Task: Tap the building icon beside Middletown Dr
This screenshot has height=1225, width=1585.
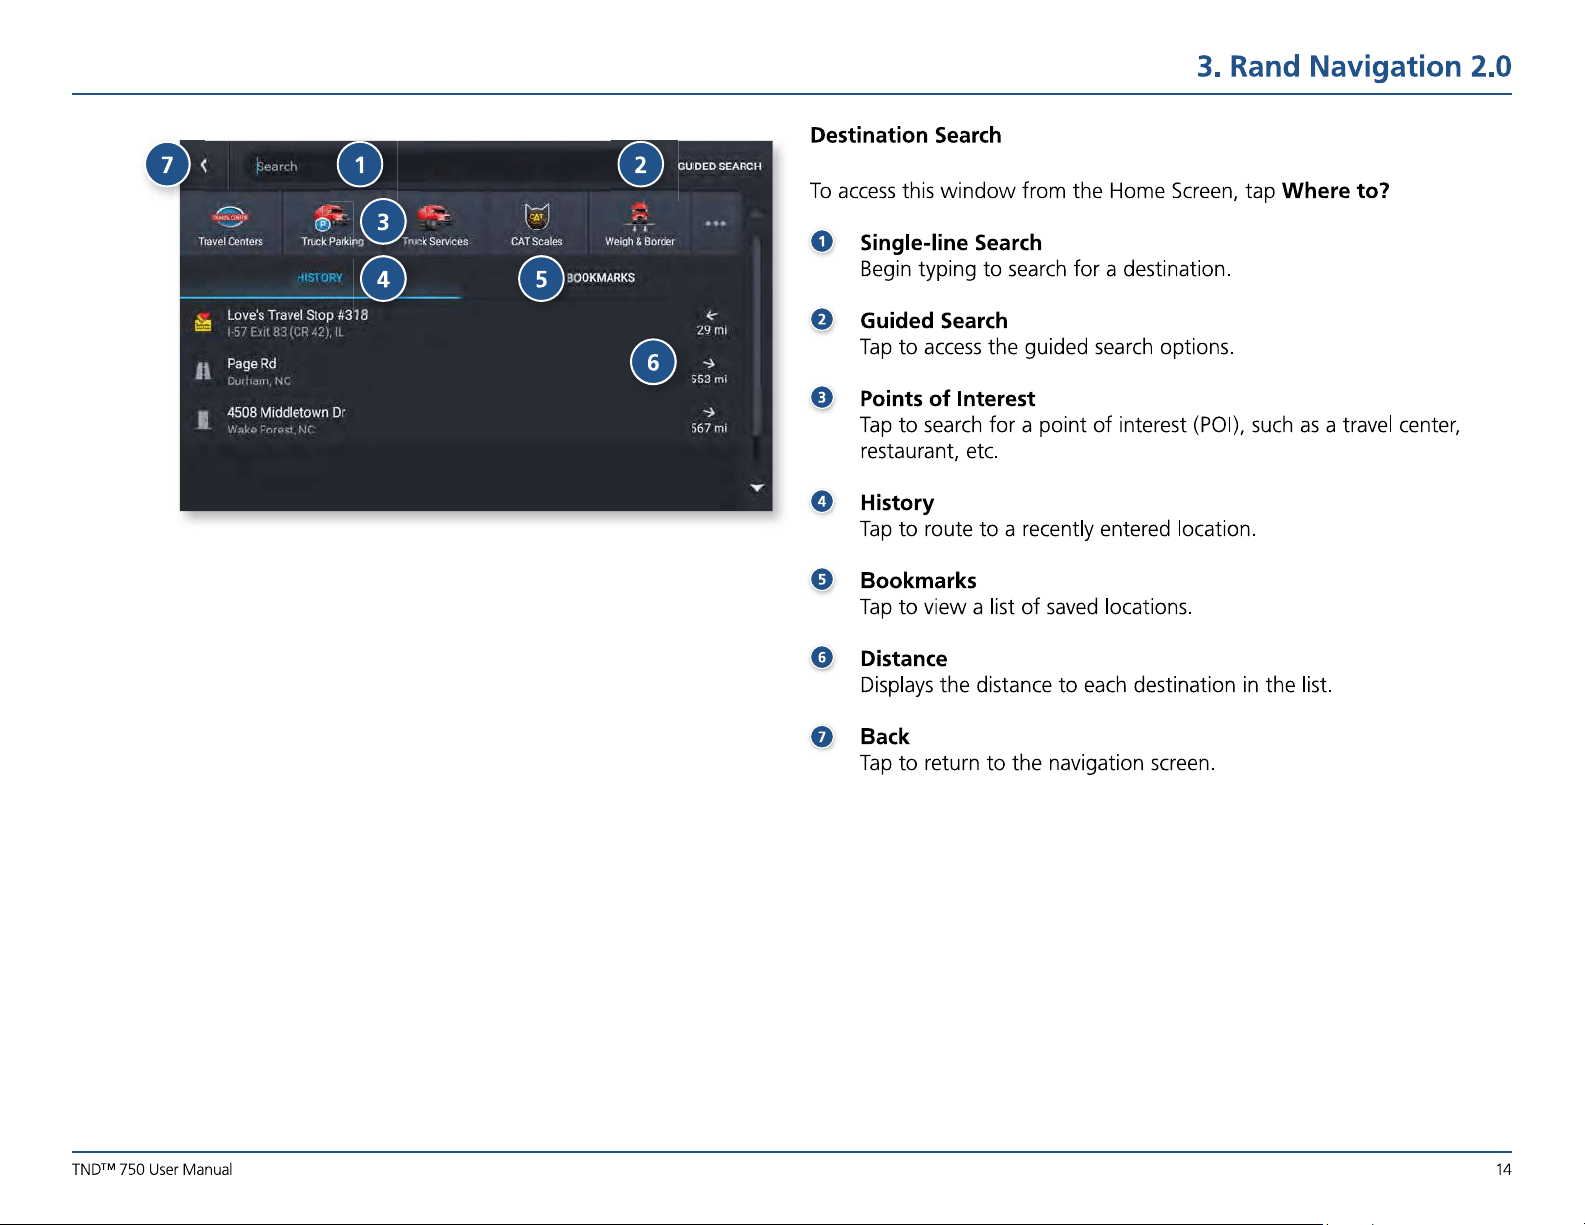Action: 203,420
